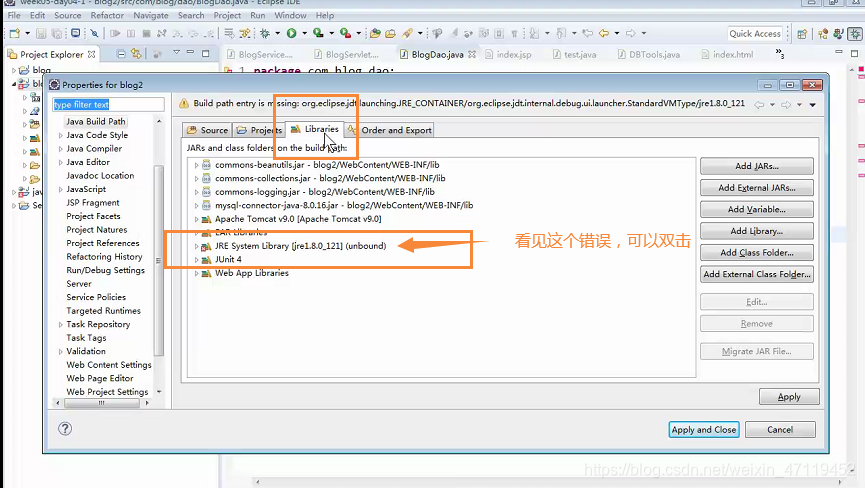
Task: Select Targeted Runtimes in properties tree
Action: pyautogui.click(x=103, y=310)
